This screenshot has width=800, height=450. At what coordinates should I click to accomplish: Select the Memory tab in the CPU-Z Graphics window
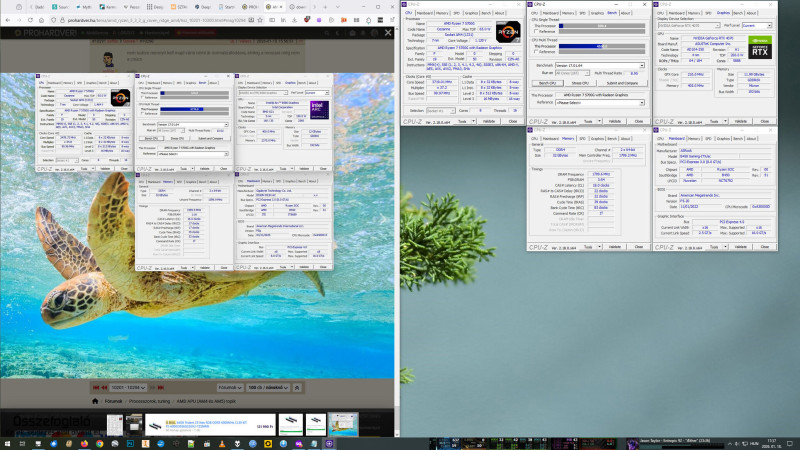point(694,13)
